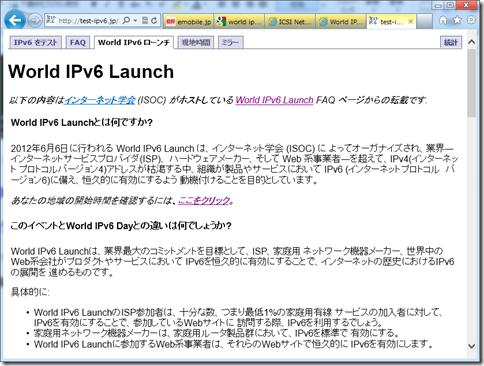Click the 'ここをクリック' link
484x366 pixels.
click(x=204, y=201)
